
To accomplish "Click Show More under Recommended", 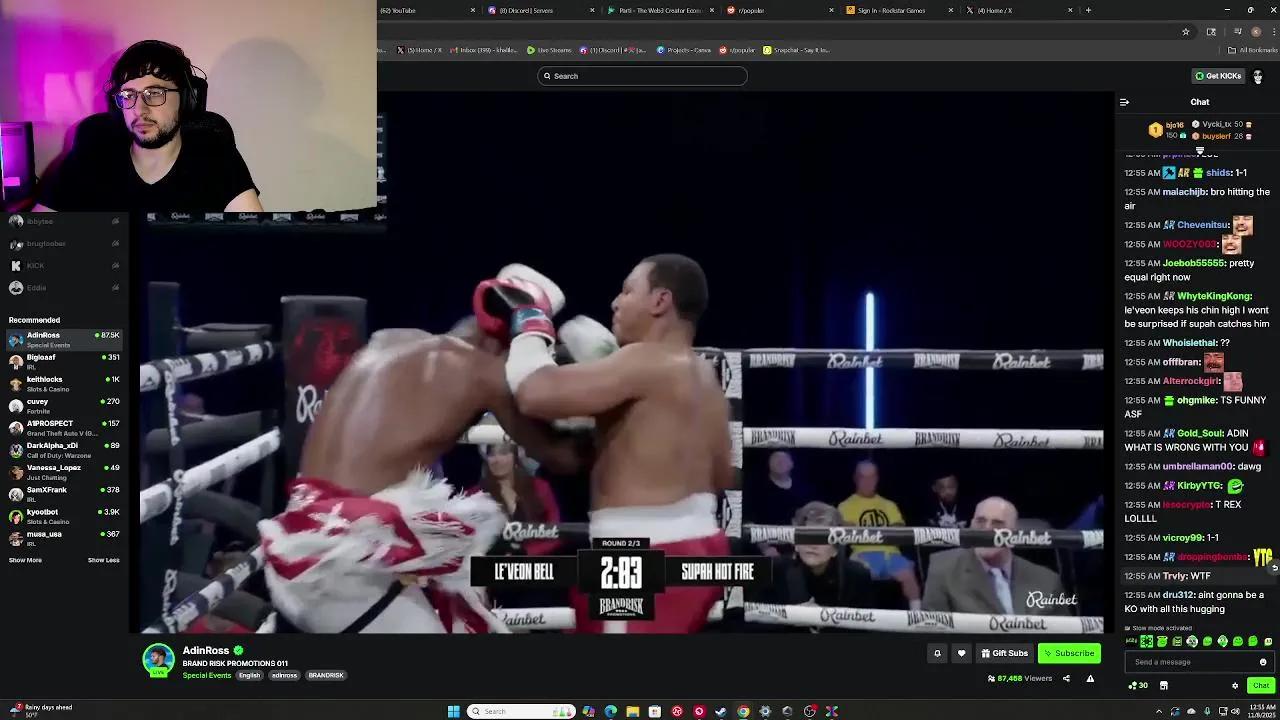I will click(25, 560).
